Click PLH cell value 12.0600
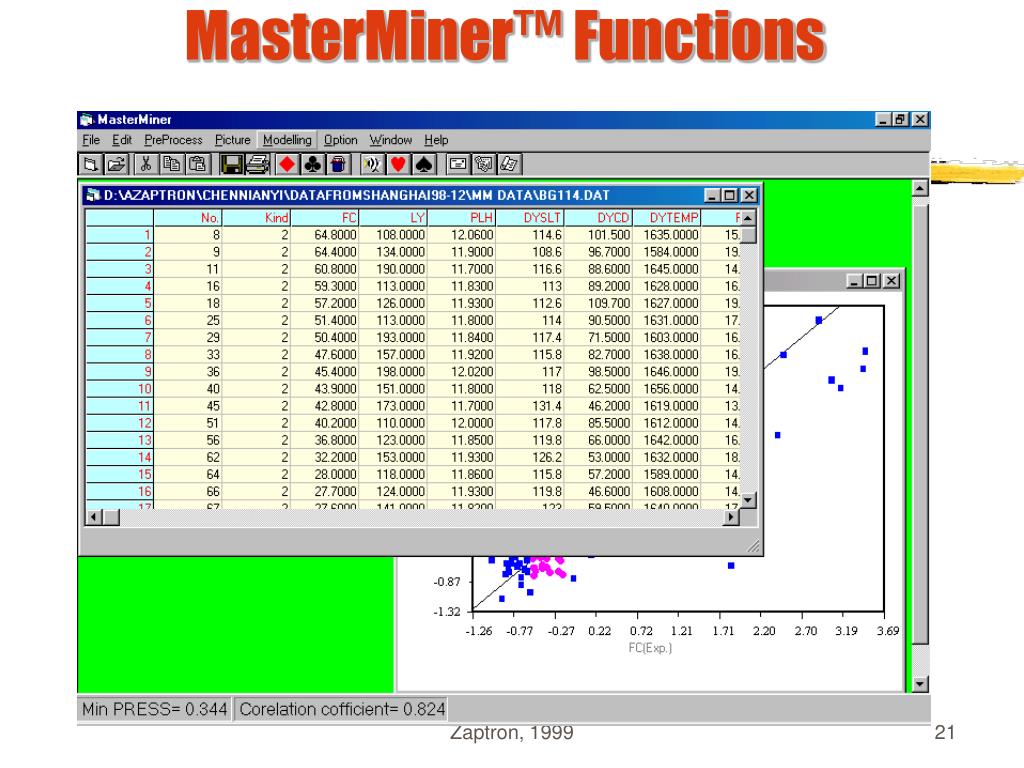 pyautogui.click(x=461, y=234)
